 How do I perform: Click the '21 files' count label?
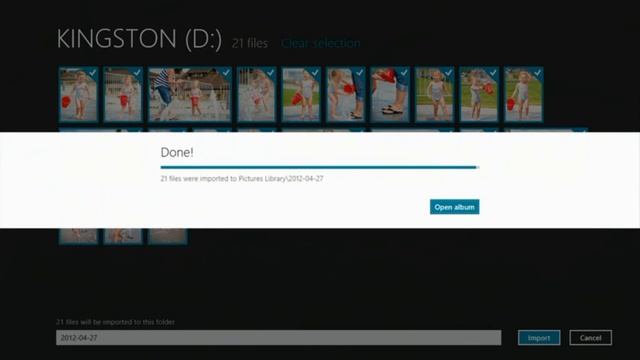(250, 43)
